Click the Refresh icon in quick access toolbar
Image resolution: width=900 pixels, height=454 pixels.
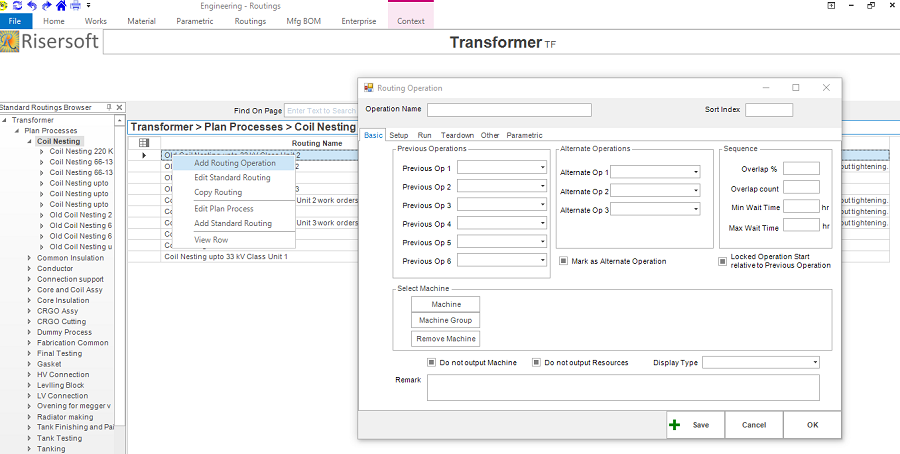17,5
